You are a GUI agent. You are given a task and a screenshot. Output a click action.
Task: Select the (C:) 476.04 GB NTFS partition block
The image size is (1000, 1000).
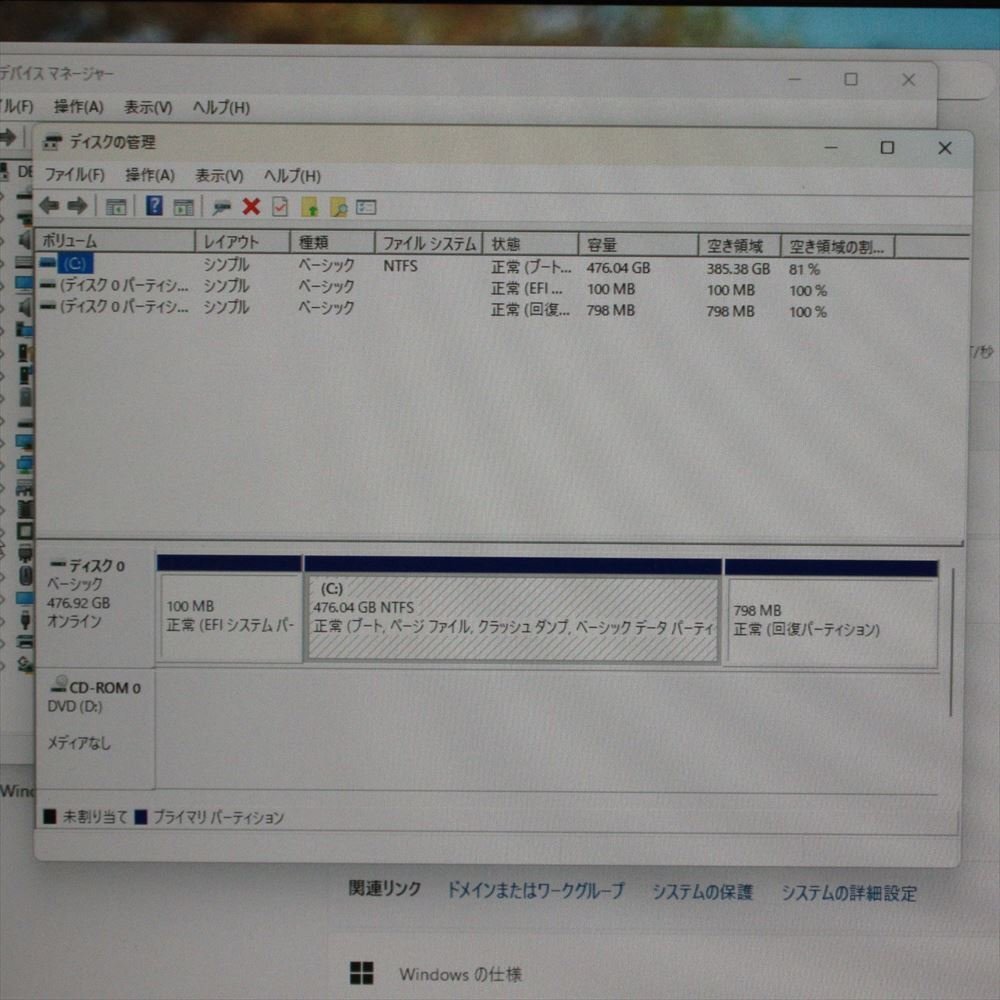[x=513, y=611]
